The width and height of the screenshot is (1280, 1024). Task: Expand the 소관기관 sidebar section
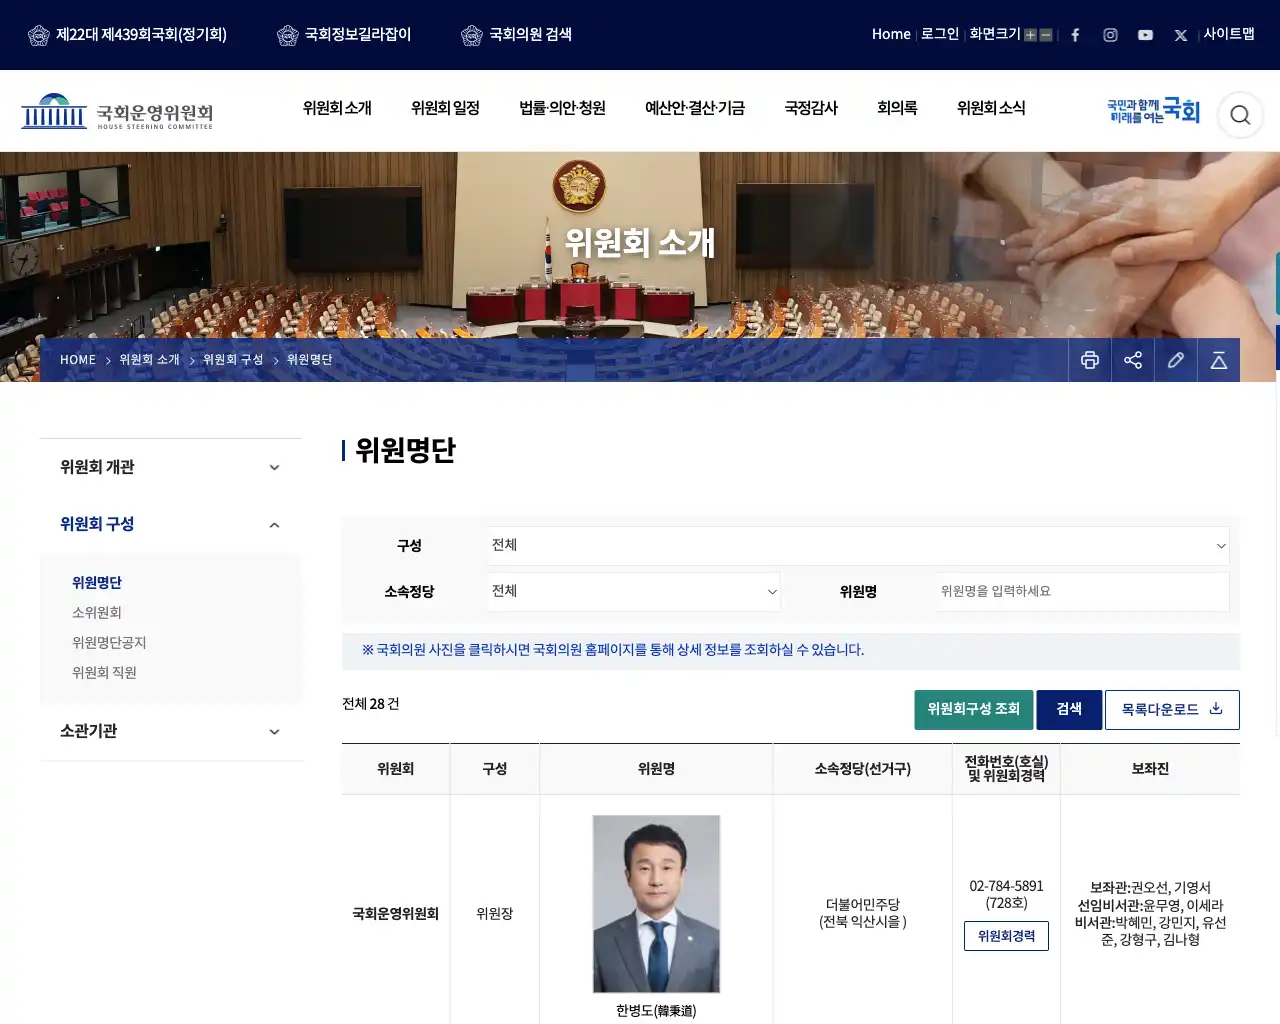click(171, 731)
